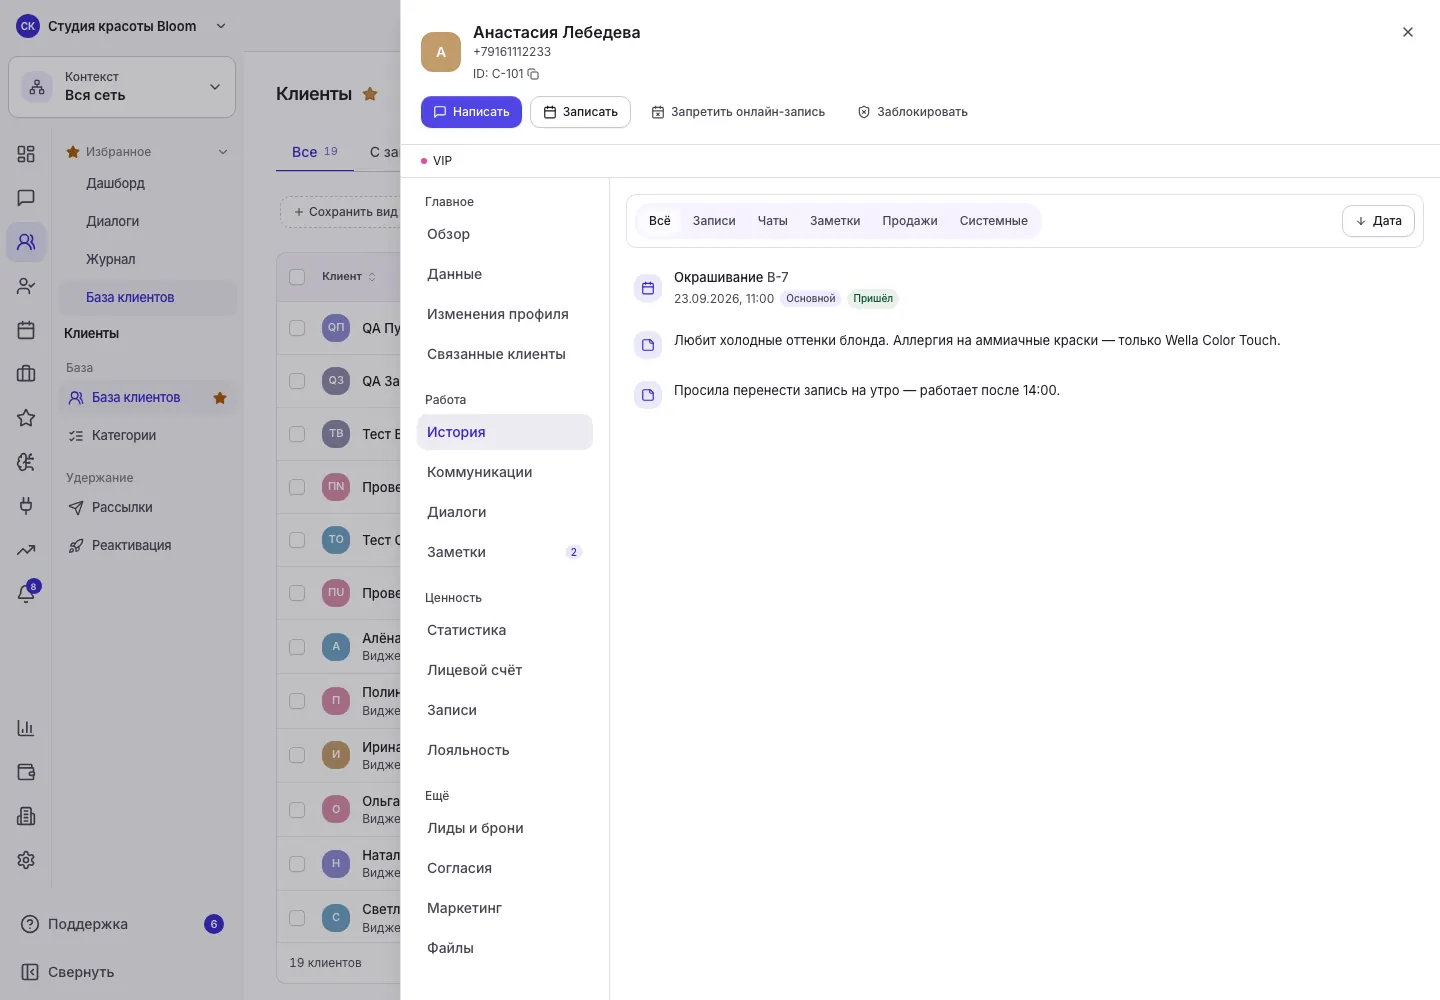Open the Студия красоты Bloom workspace dropdown
The height and width of the screenshot is (1000, 1440).
click(x=122, y=26)
